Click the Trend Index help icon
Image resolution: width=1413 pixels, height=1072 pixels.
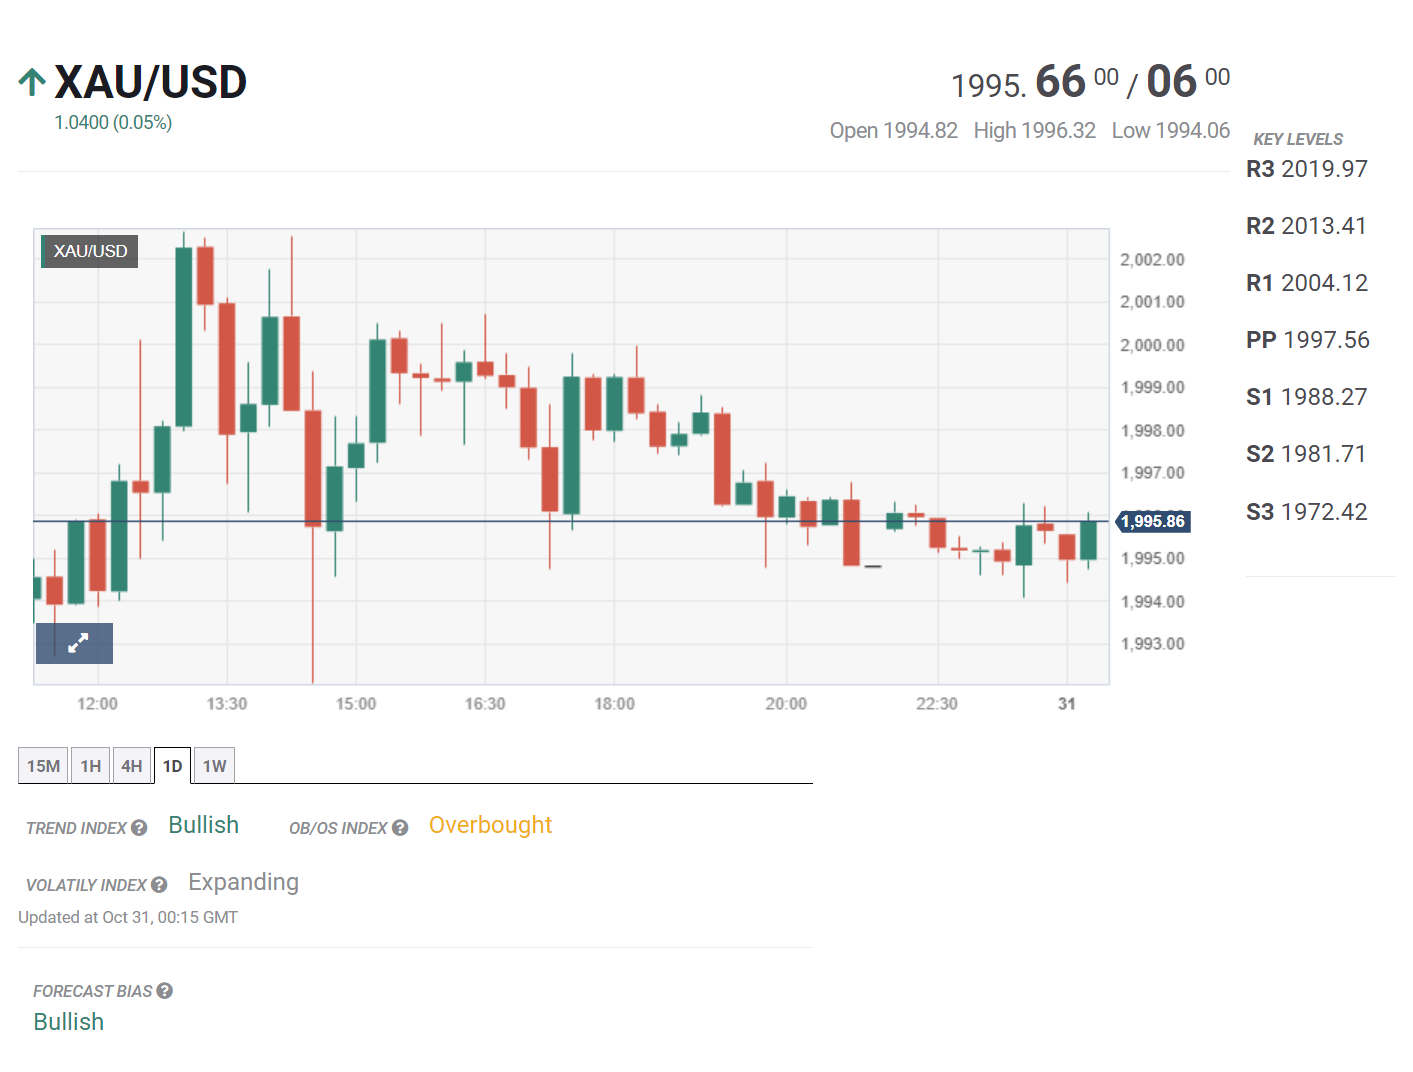coord(139,828)
